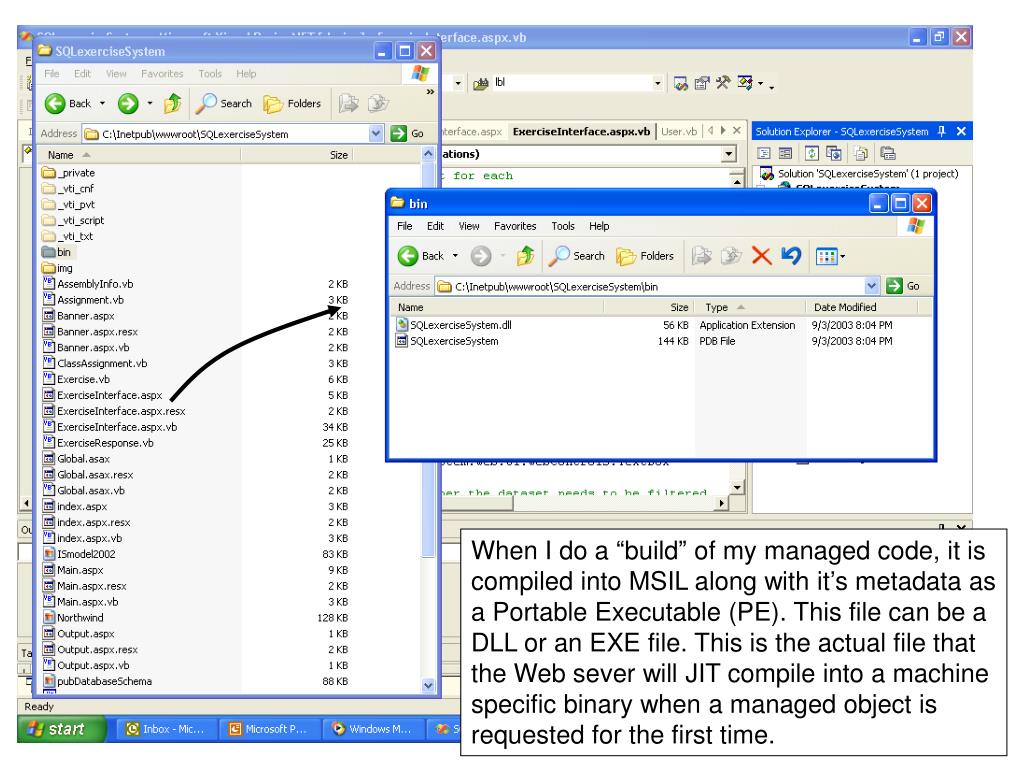Select the AssemblyInfo.vb file
Viewport: 1024px width, 768px height.
pyautogui.click(x=88, y=283)
